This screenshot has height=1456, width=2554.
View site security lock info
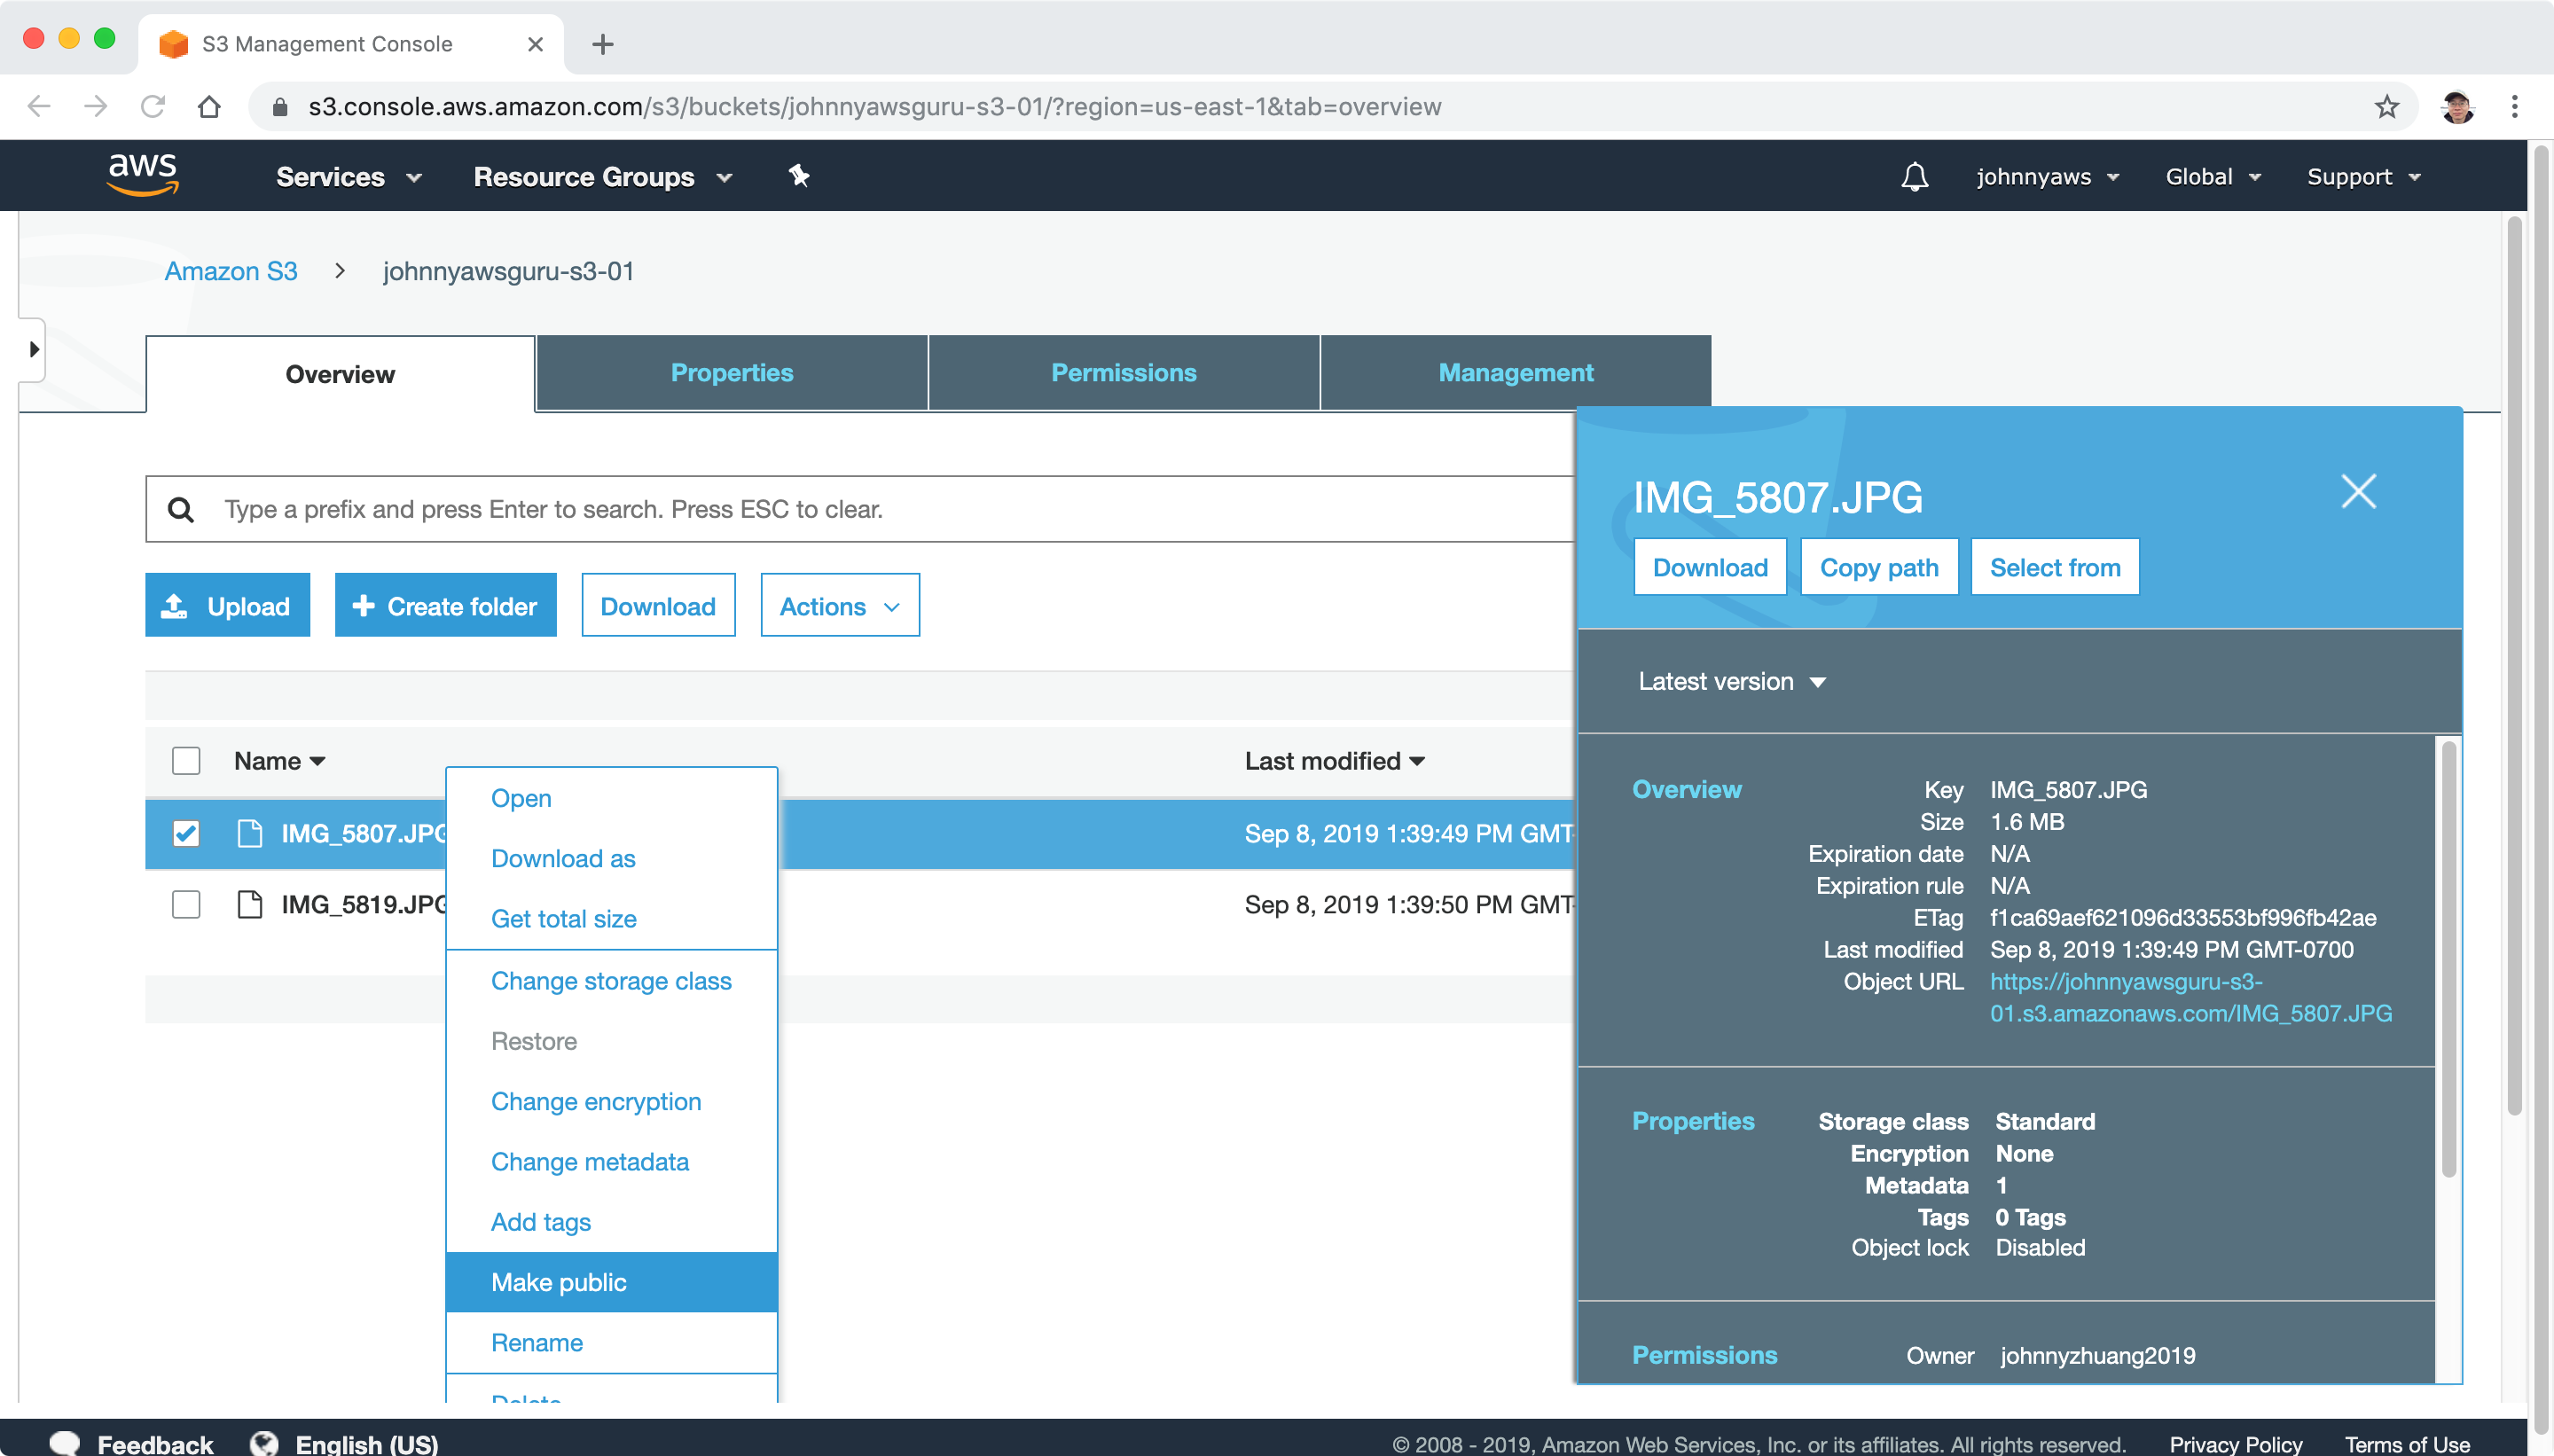[281, 107]
